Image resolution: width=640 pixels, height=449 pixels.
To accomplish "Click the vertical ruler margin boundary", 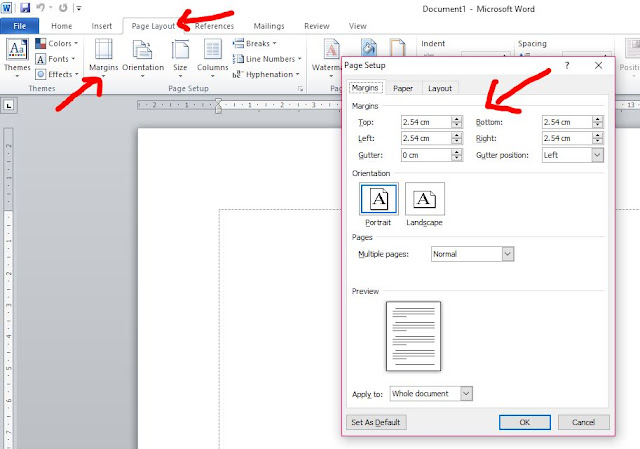I will [x=8, y=211].
